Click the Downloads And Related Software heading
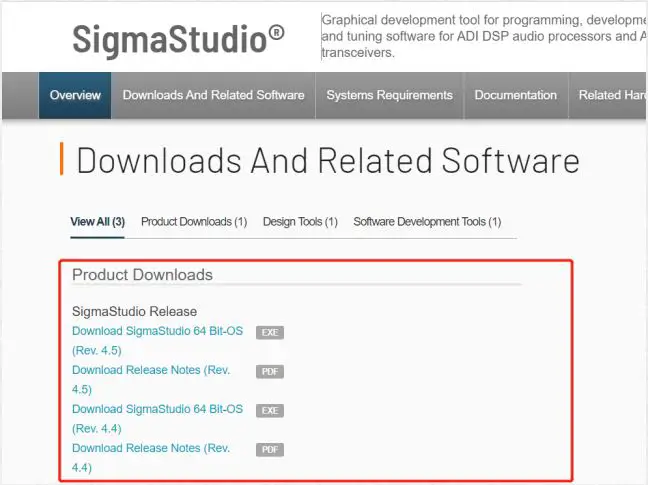The image size is (648, 485). tap(328, 160)
